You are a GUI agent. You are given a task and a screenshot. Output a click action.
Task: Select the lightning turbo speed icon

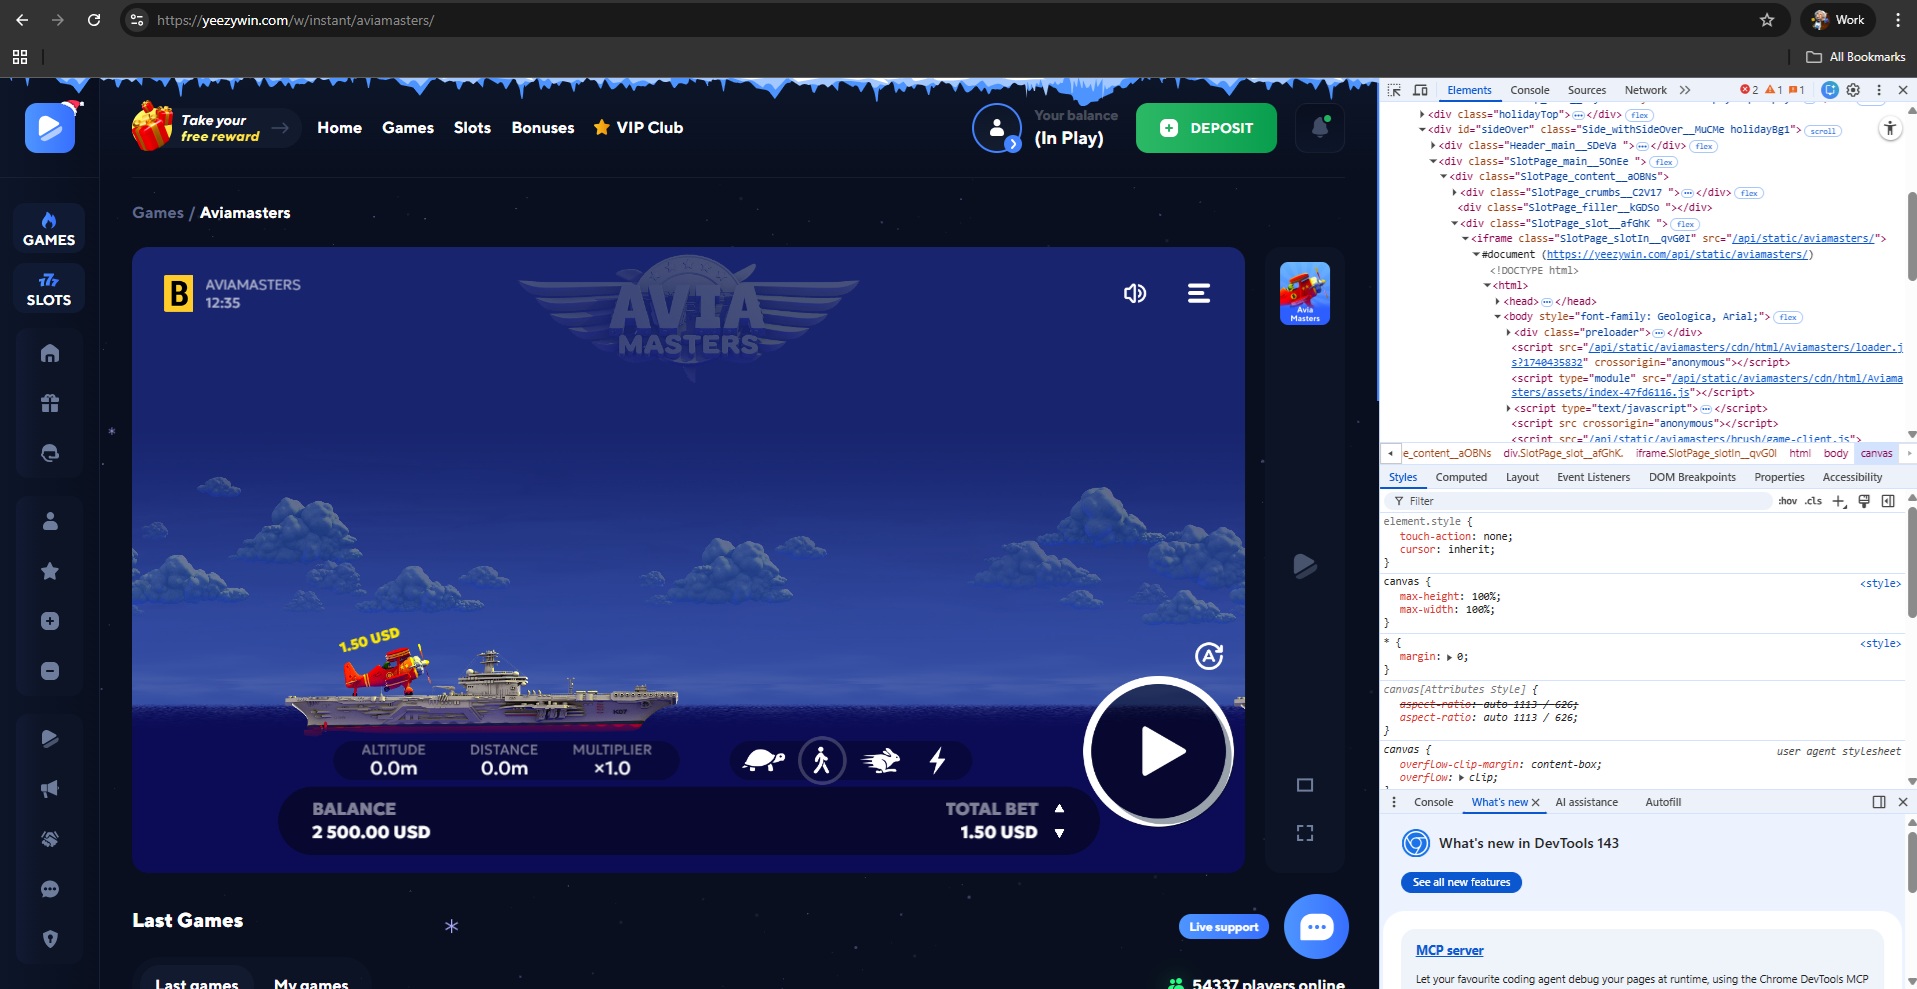[937, 761]
